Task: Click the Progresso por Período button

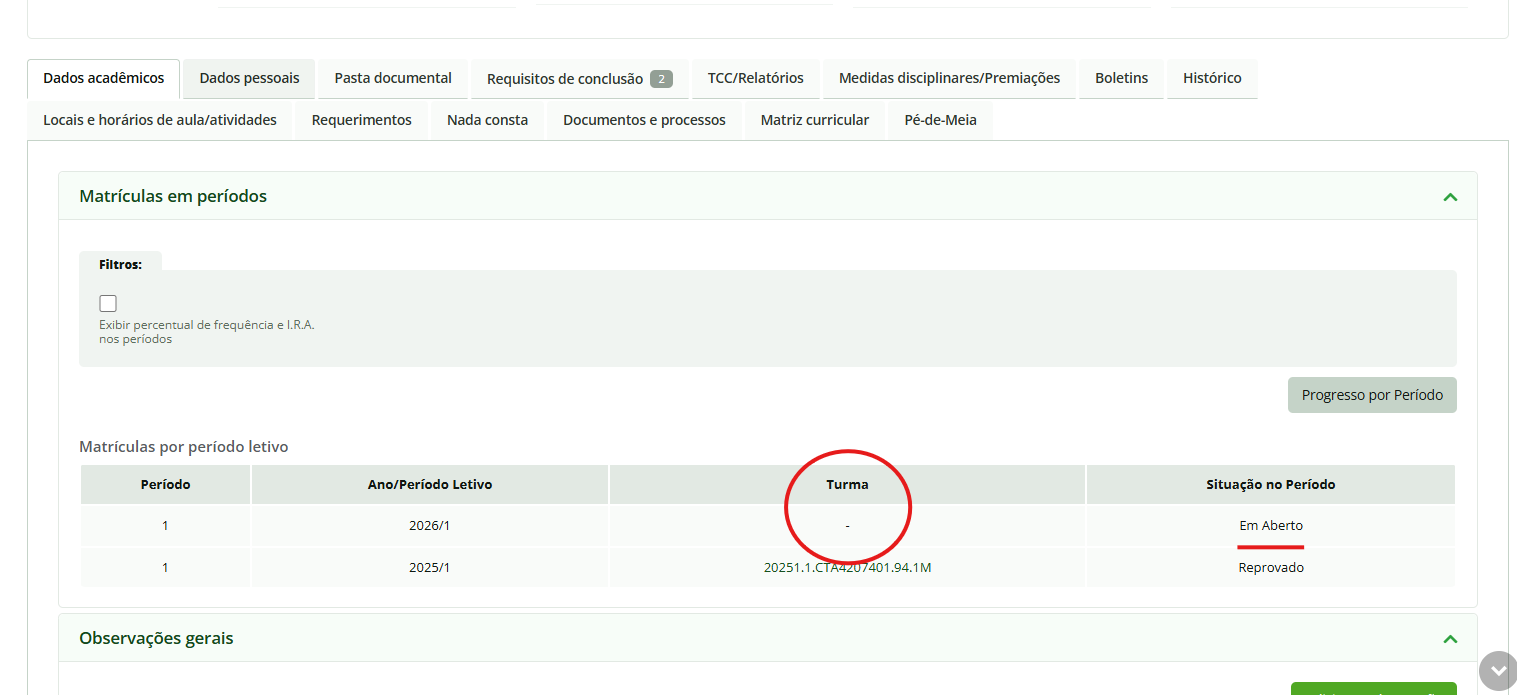Action: [1371, 394]
